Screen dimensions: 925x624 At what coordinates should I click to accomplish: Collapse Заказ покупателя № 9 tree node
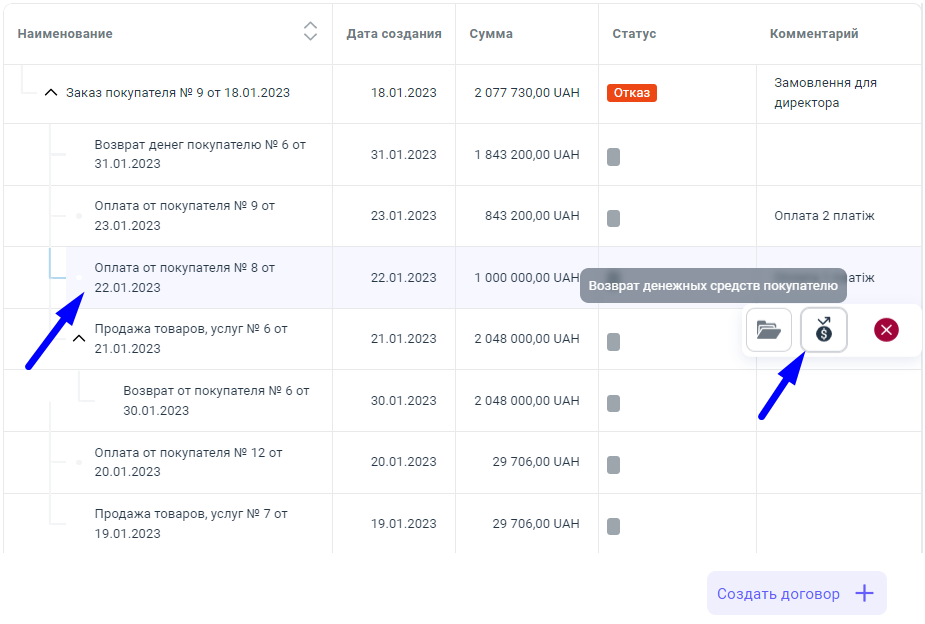[51, 93]
